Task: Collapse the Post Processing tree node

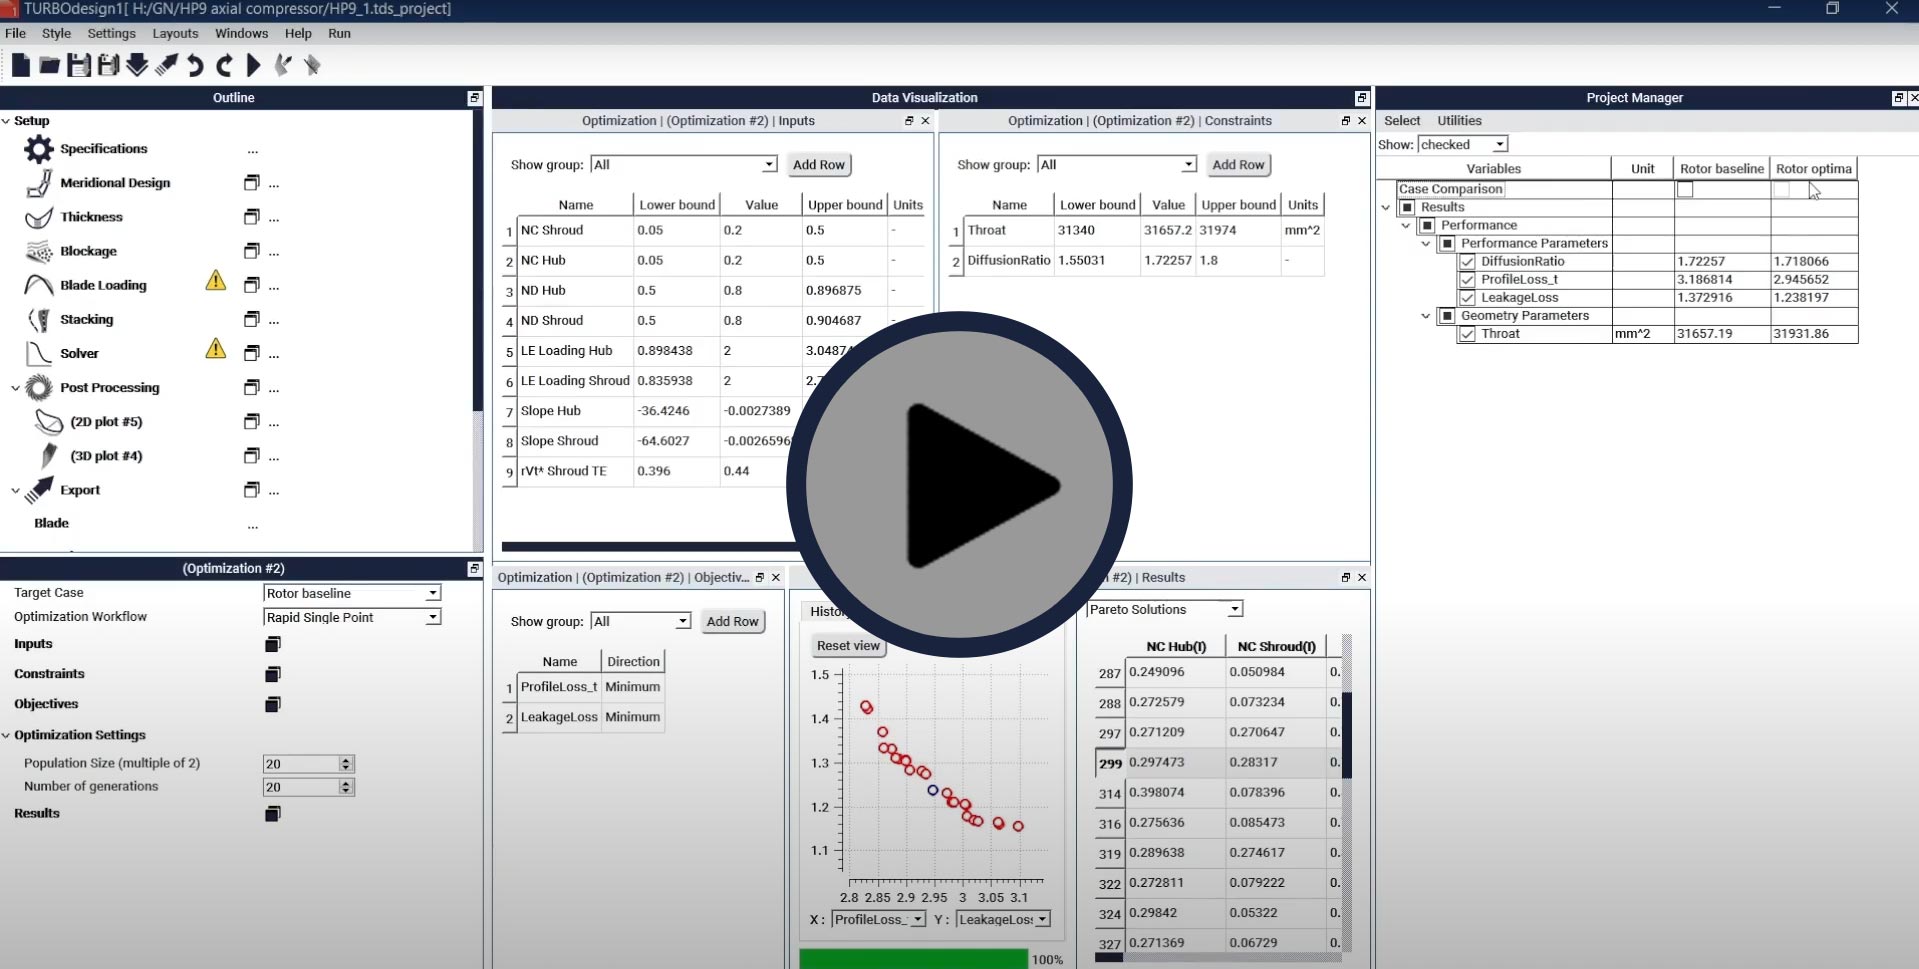Action: [15, 388]
